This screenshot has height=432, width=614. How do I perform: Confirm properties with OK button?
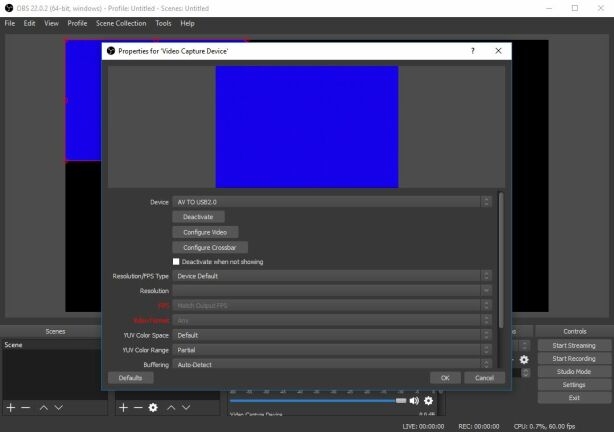tap(445, 378)
